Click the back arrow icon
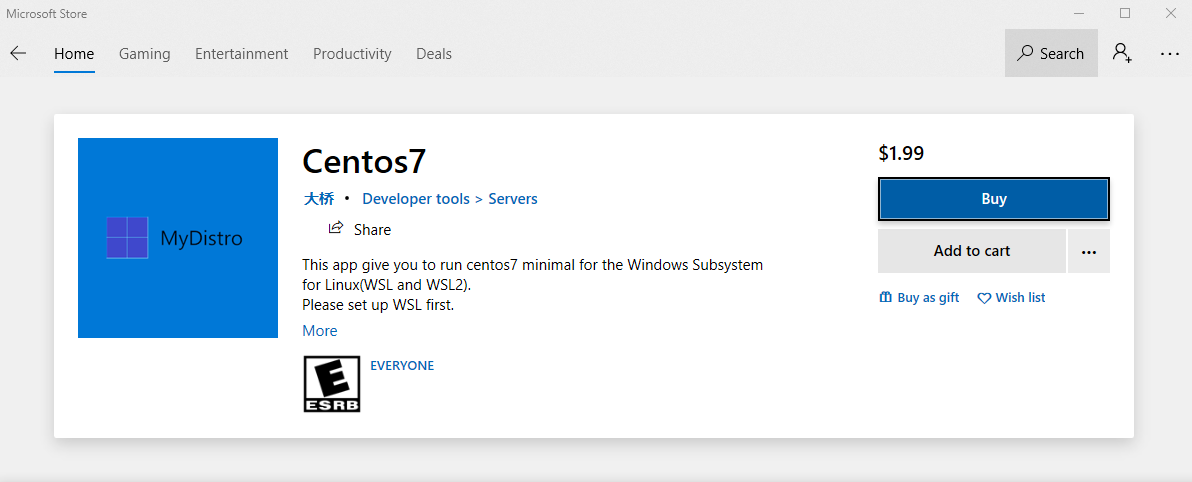1192x482 pixels. (18, 54)
